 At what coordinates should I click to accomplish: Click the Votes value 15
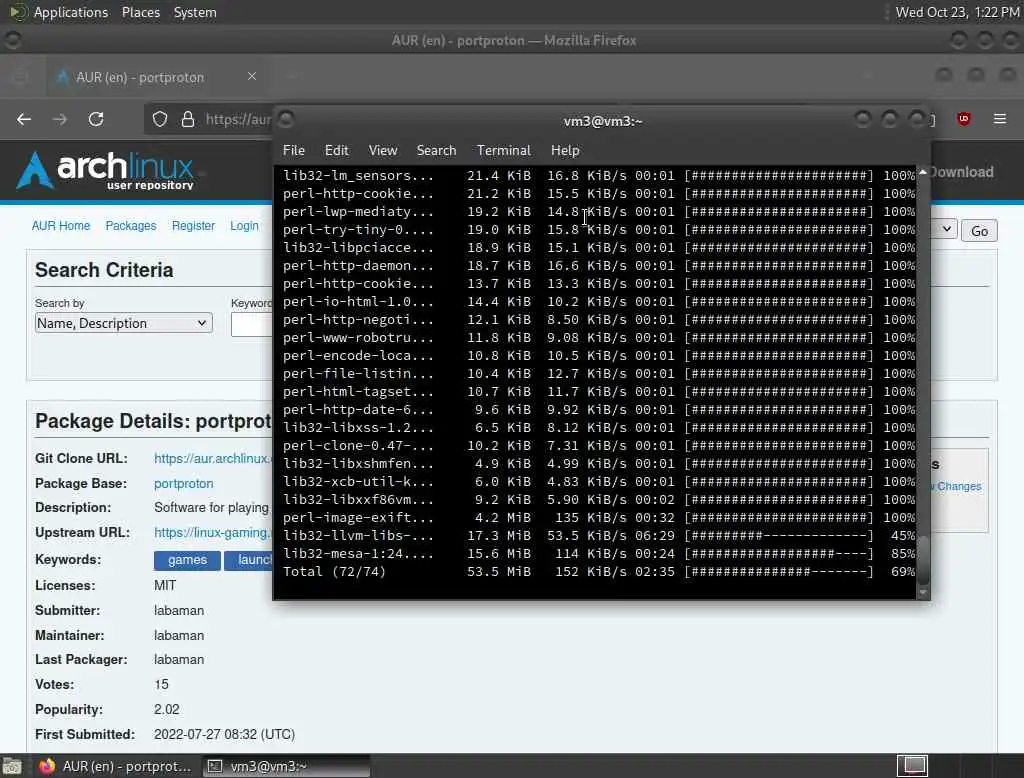161,685
